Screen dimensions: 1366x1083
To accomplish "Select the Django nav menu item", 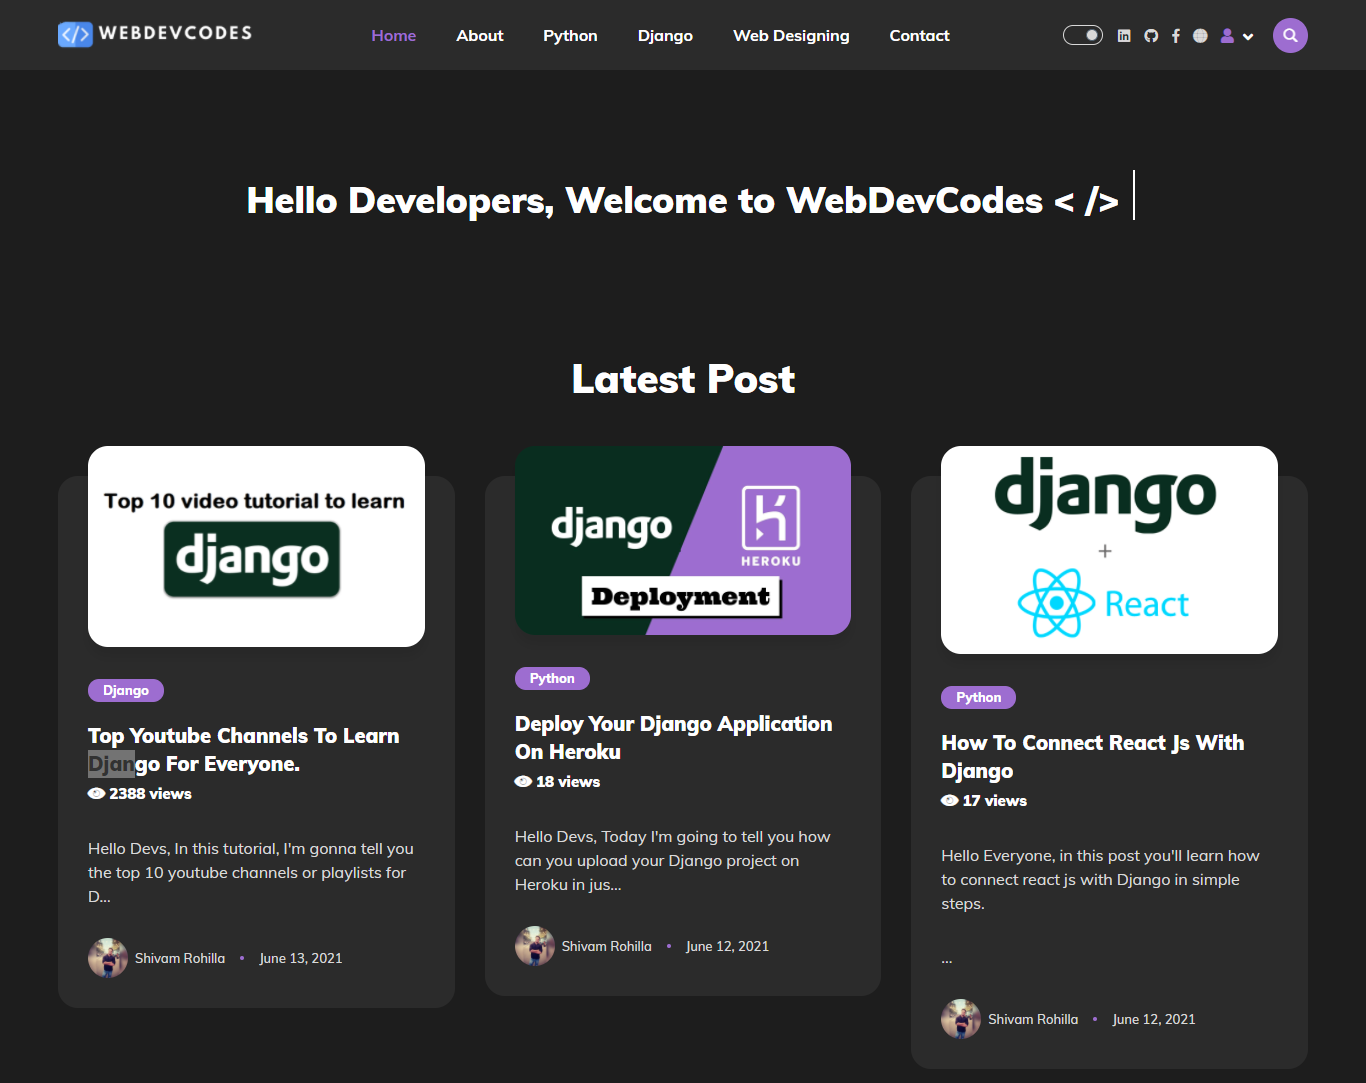I will point(665,36).
